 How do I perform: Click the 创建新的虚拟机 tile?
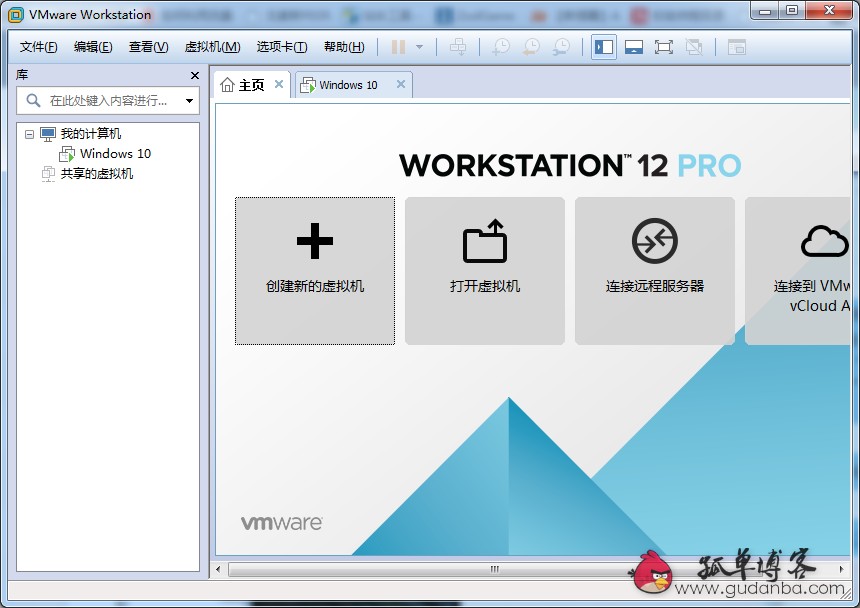[315, 271]
